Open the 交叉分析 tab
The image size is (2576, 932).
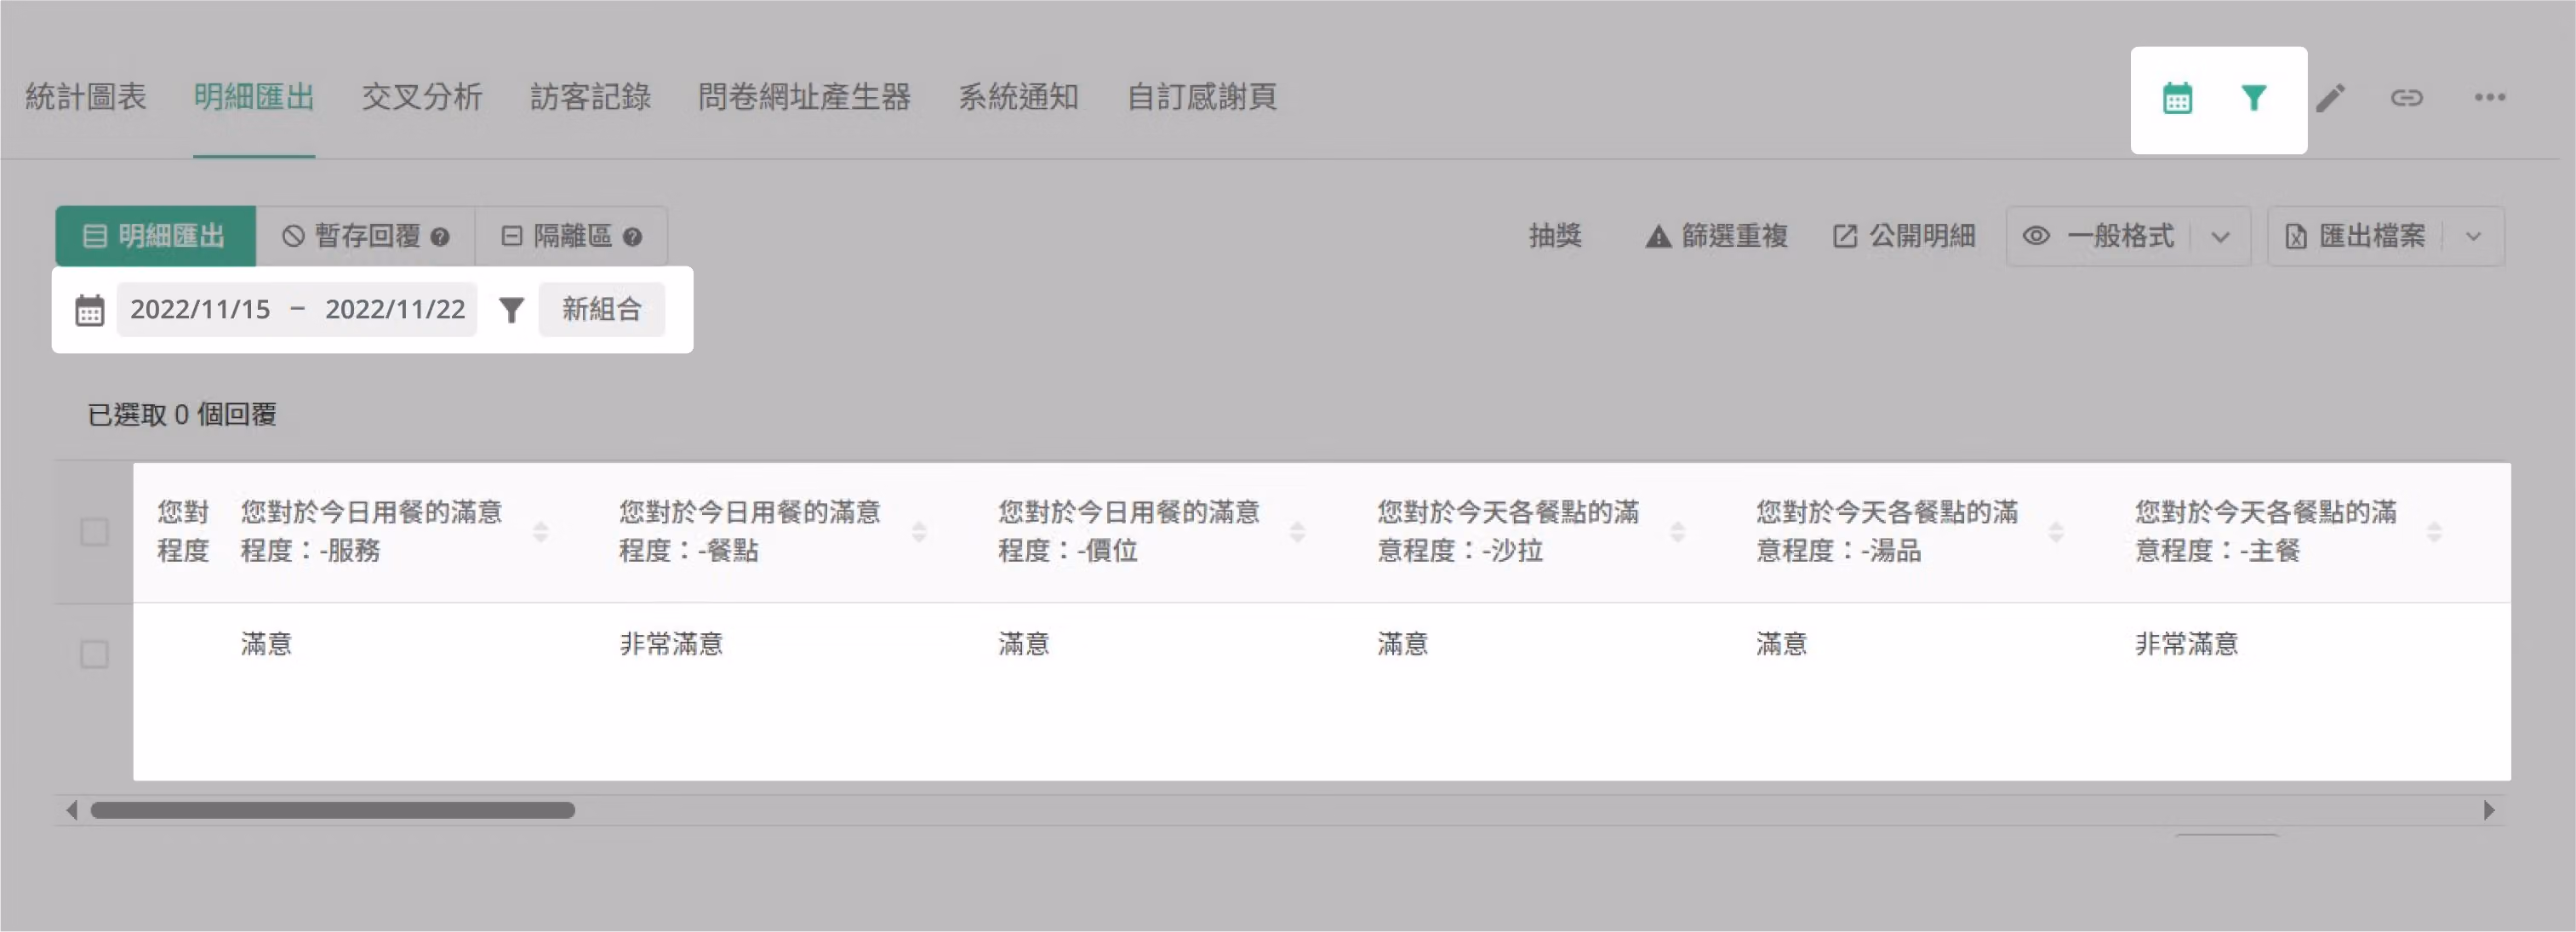point(422,97)
